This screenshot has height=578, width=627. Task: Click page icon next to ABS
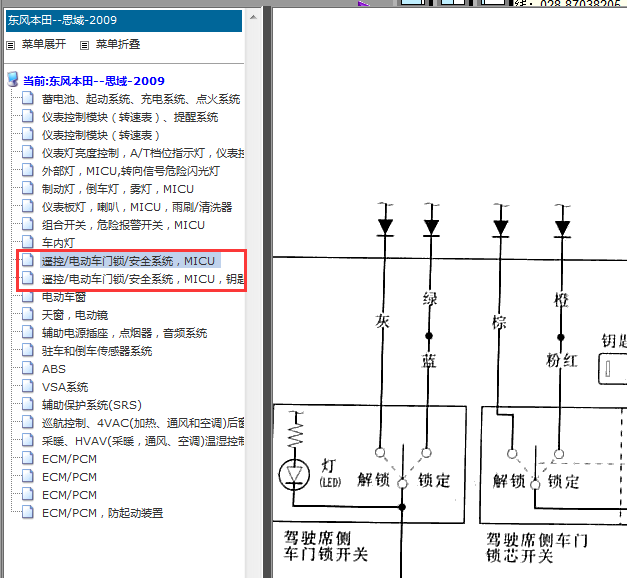click(x=28, y=368)
